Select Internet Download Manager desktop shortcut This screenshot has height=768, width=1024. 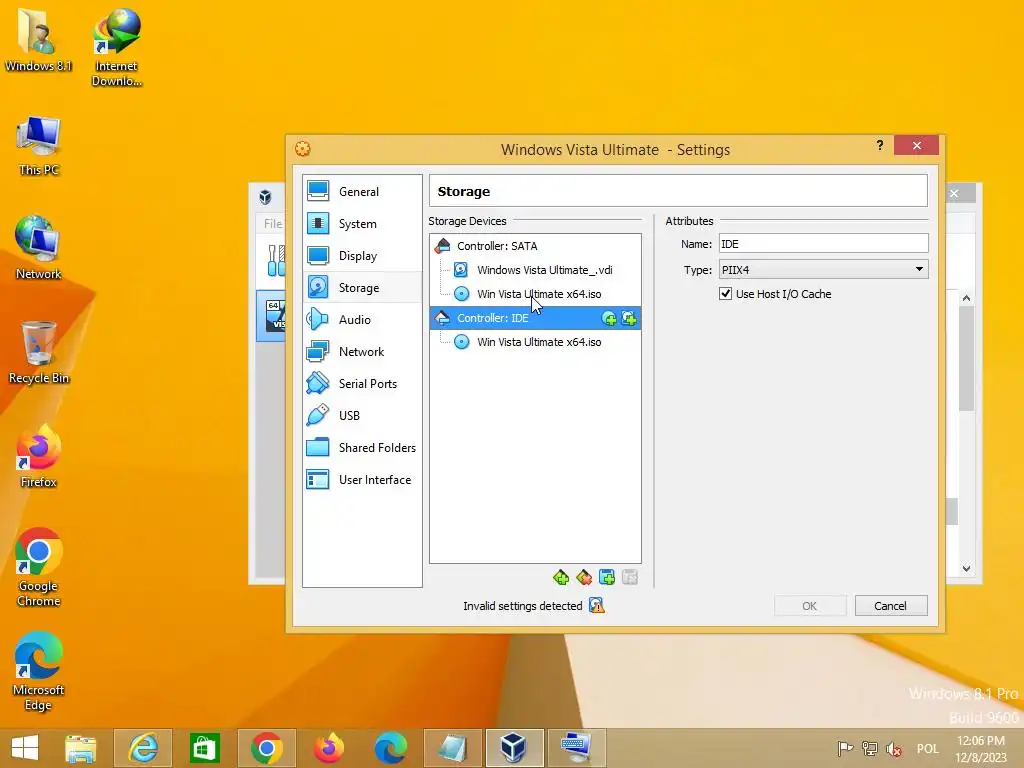coord(116,47)
